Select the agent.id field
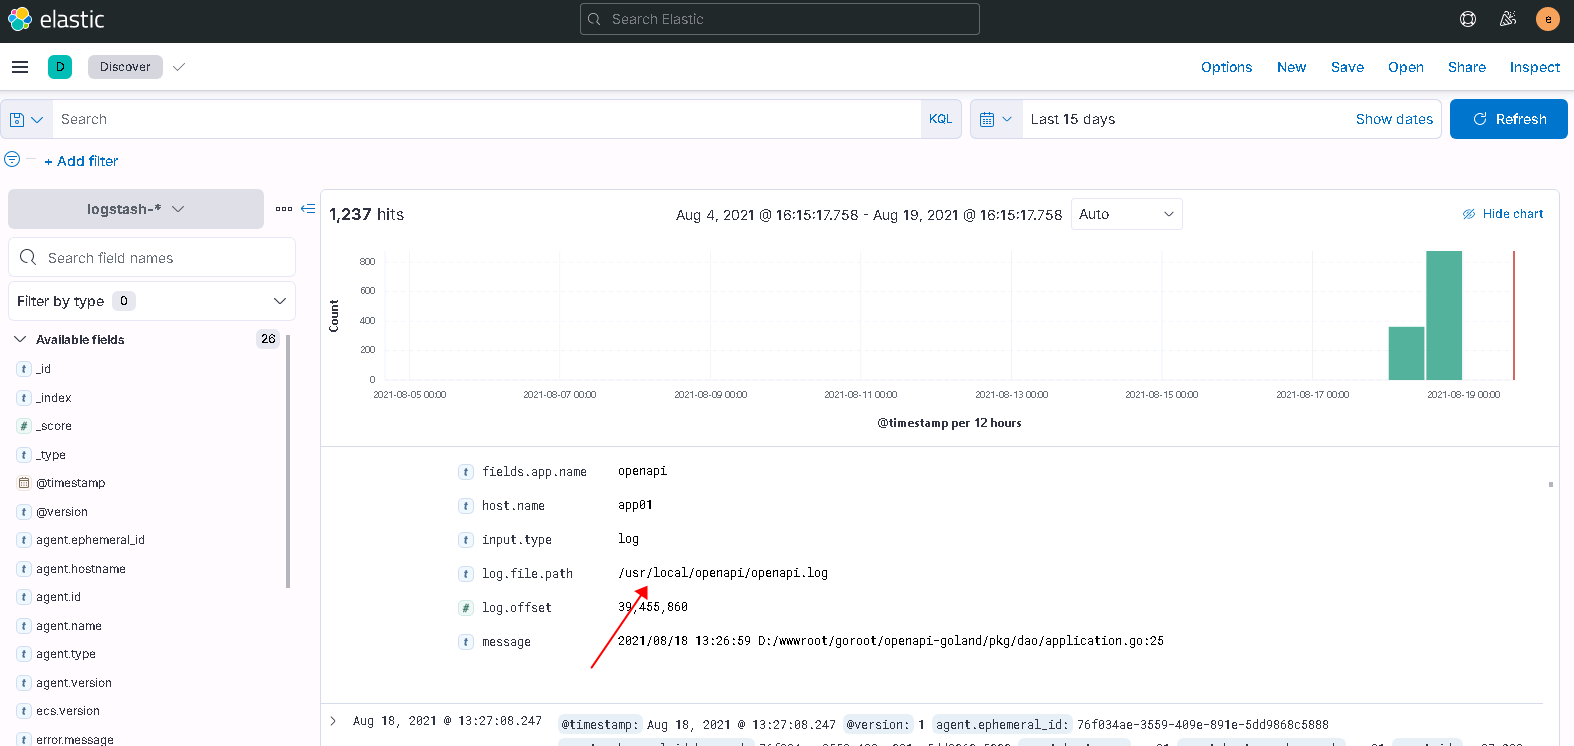 pyautogui.click(x=58, y=597)
